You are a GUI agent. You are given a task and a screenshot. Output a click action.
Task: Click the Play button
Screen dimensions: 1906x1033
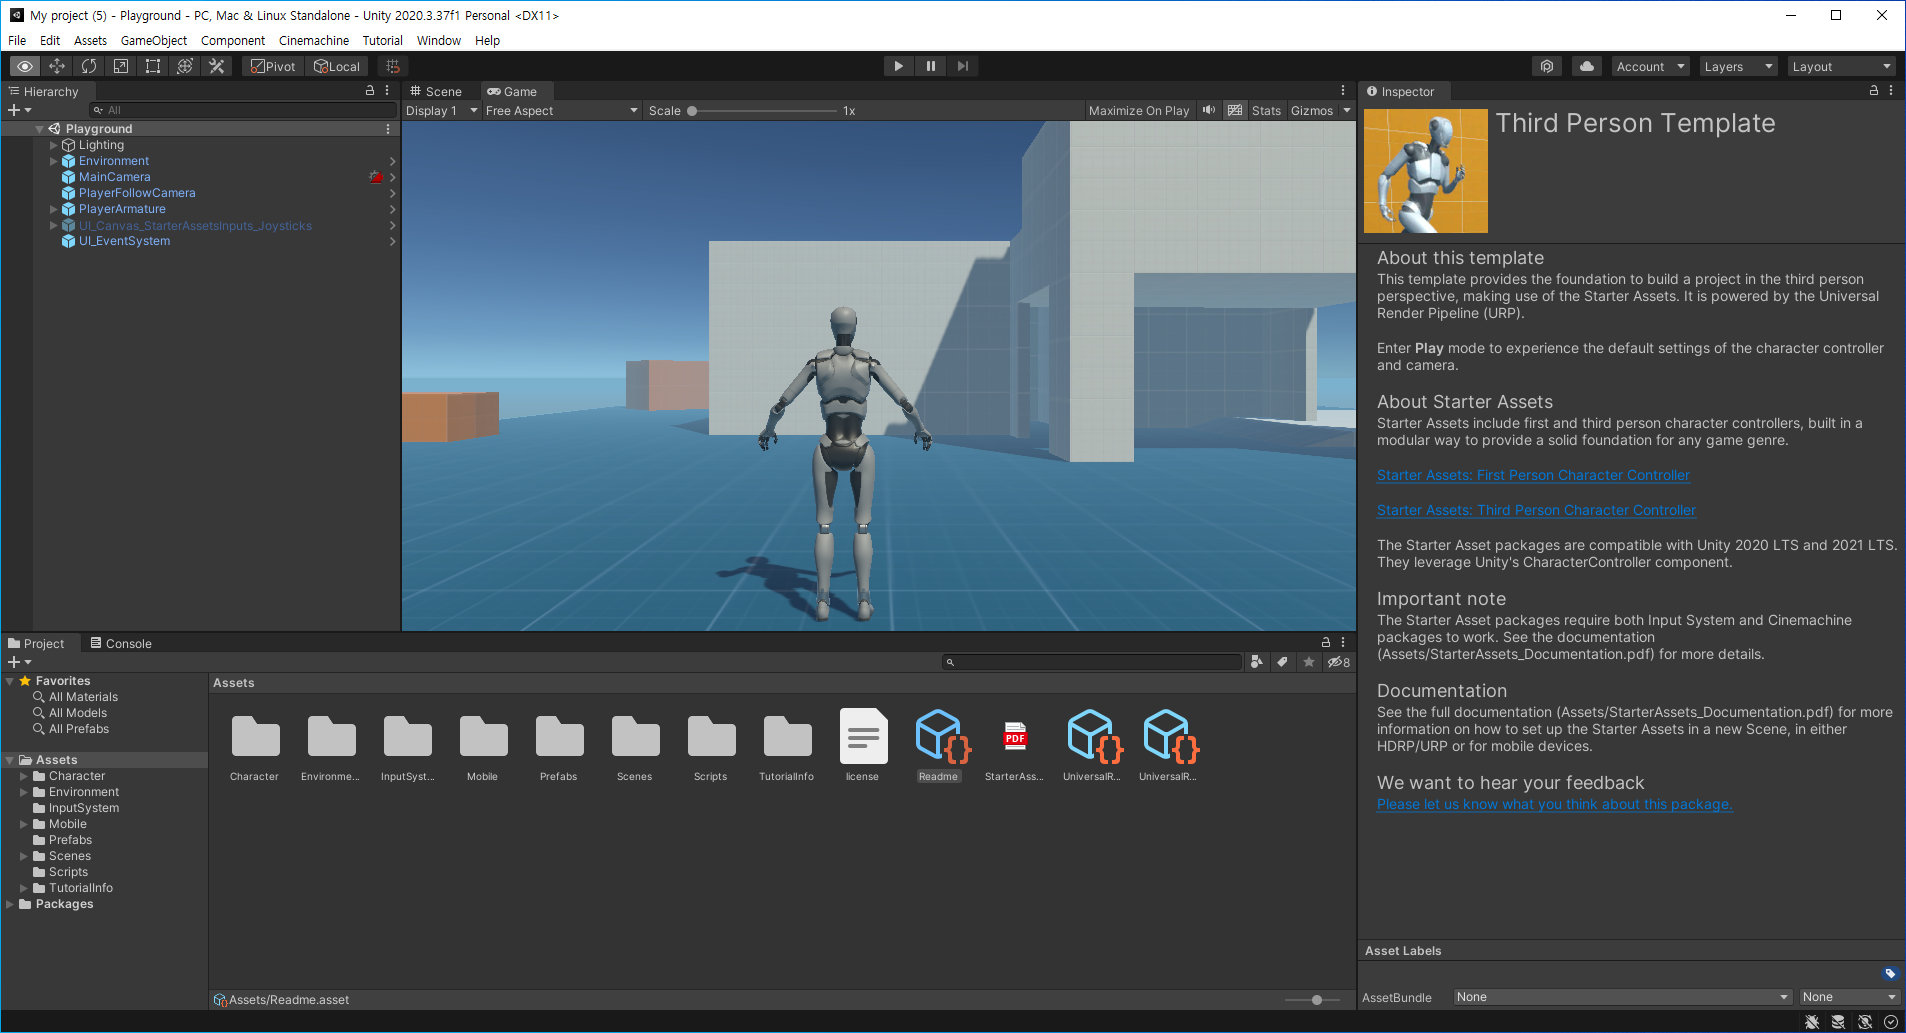tap(899, 66)
